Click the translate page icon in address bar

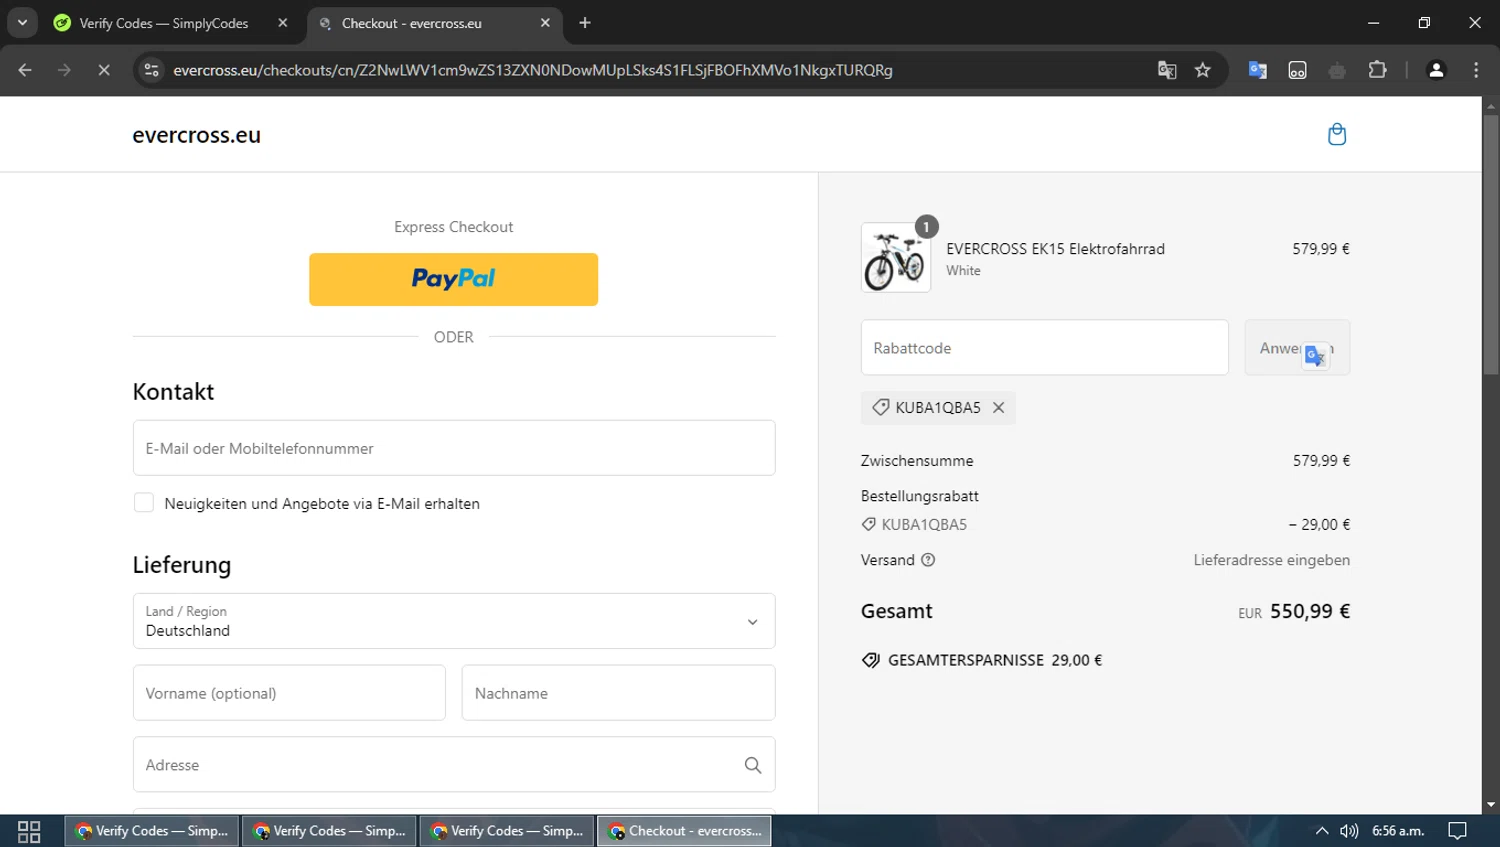coord(1166,70)
